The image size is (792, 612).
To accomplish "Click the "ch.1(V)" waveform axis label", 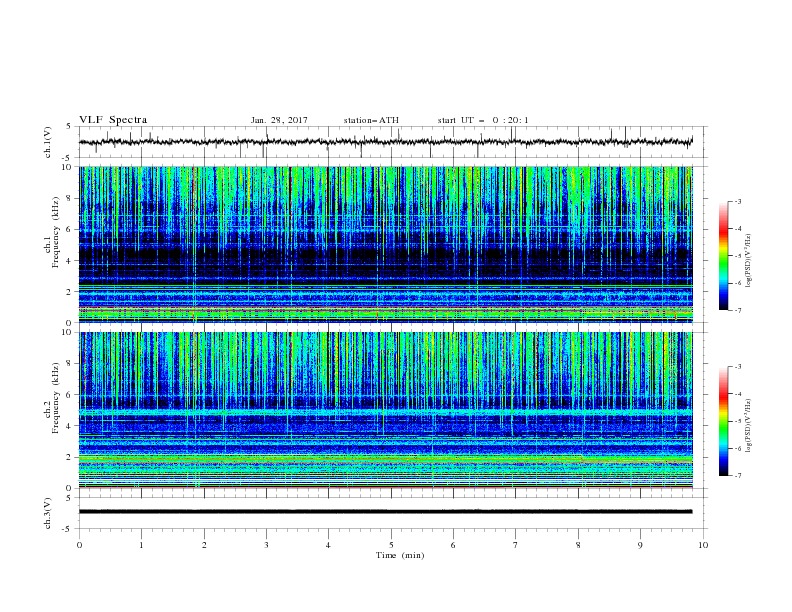I will pyautogui.click(x=48, y=142).
